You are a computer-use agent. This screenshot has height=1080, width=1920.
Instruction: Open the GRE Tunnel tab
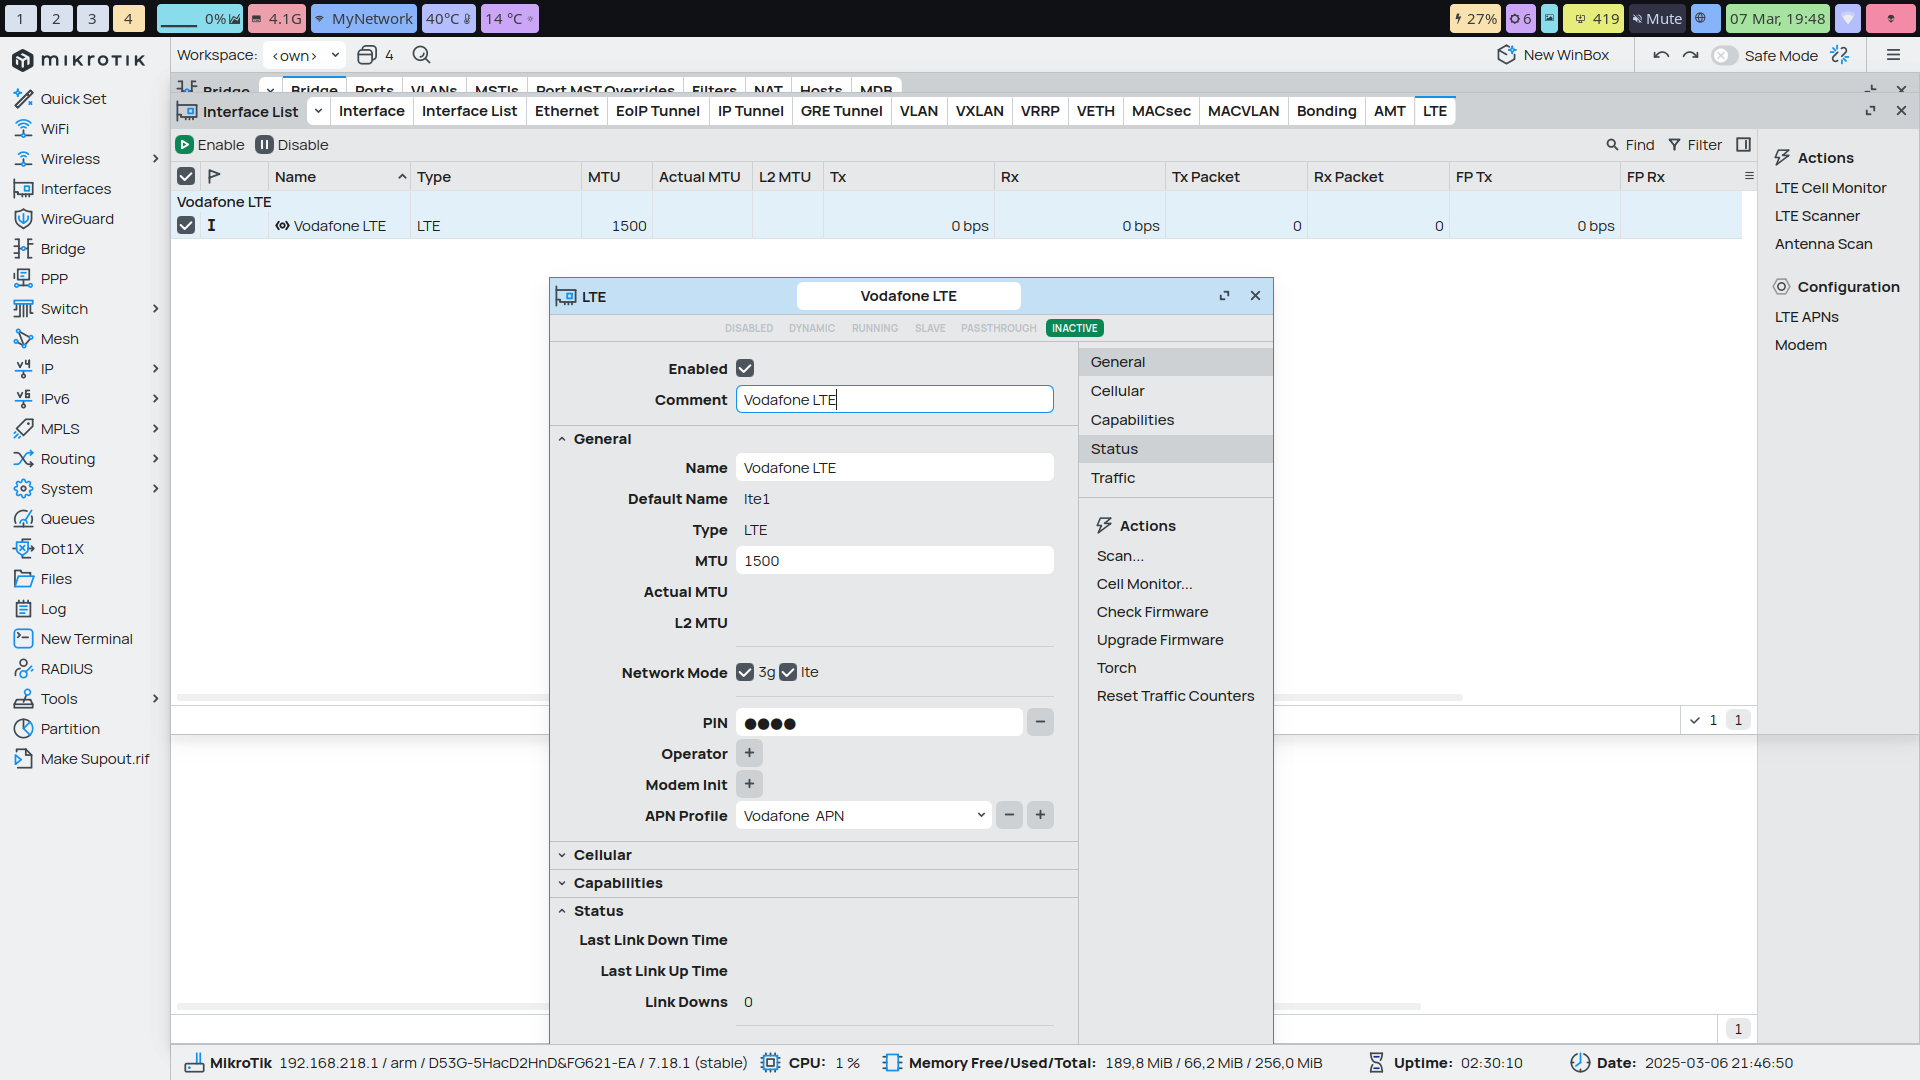[x=841, y=111]
